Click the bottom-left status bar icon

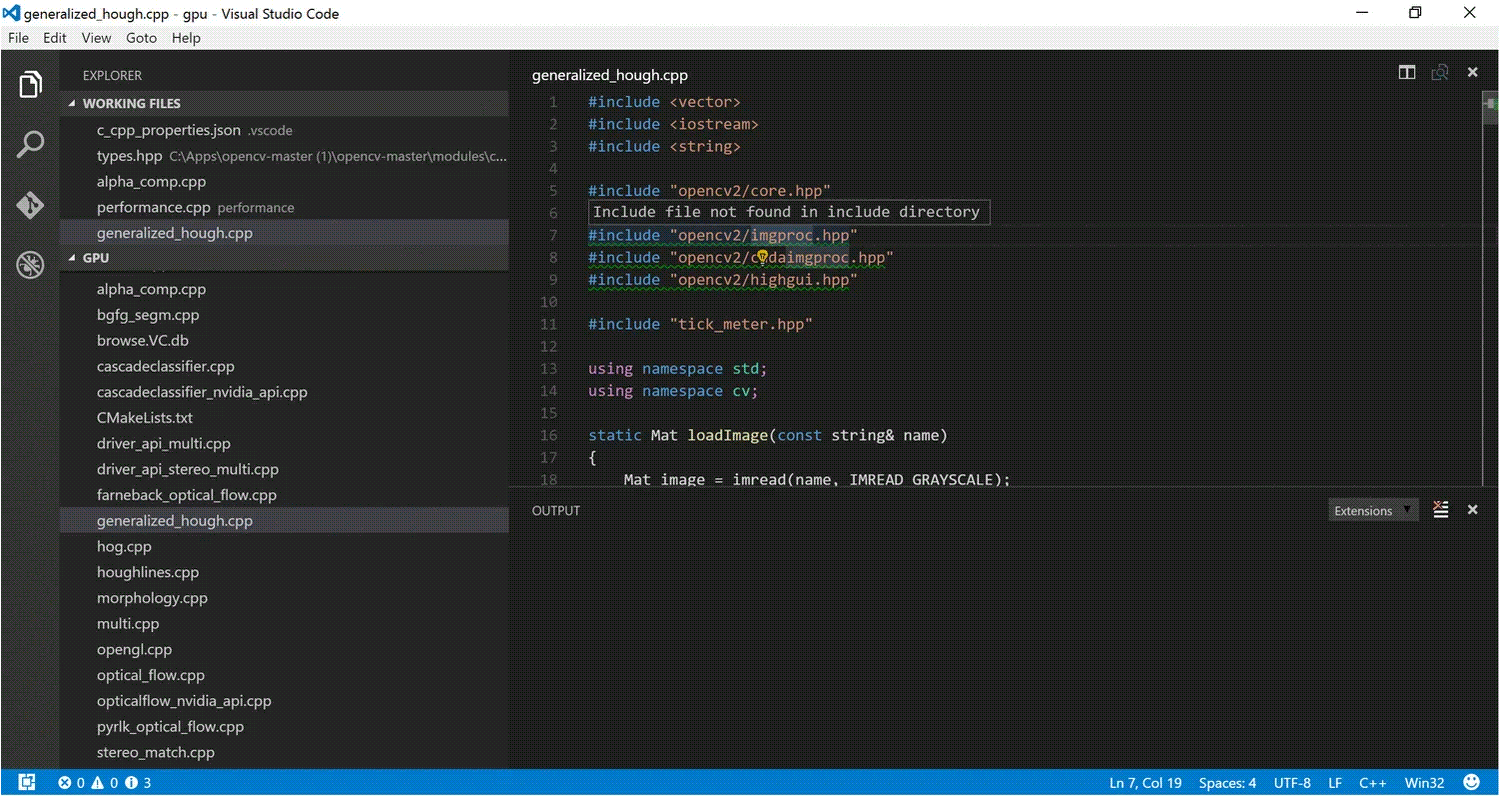[27, 781]
